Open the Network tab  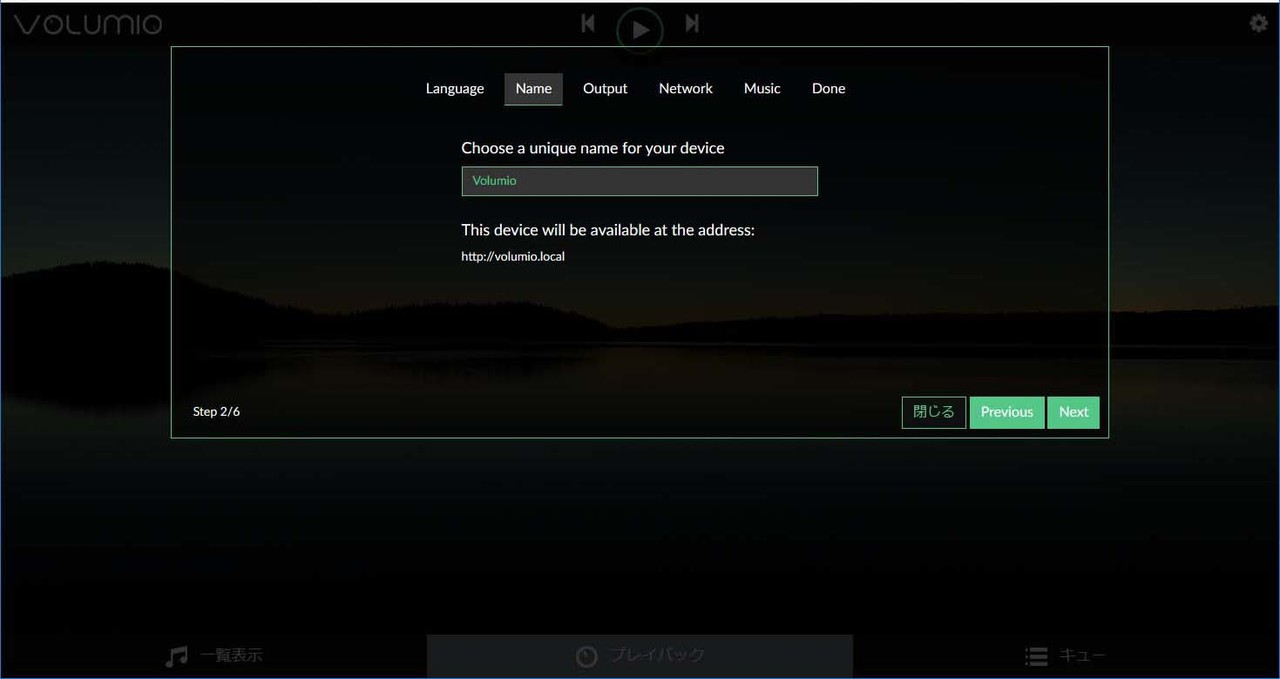[685, 89]
